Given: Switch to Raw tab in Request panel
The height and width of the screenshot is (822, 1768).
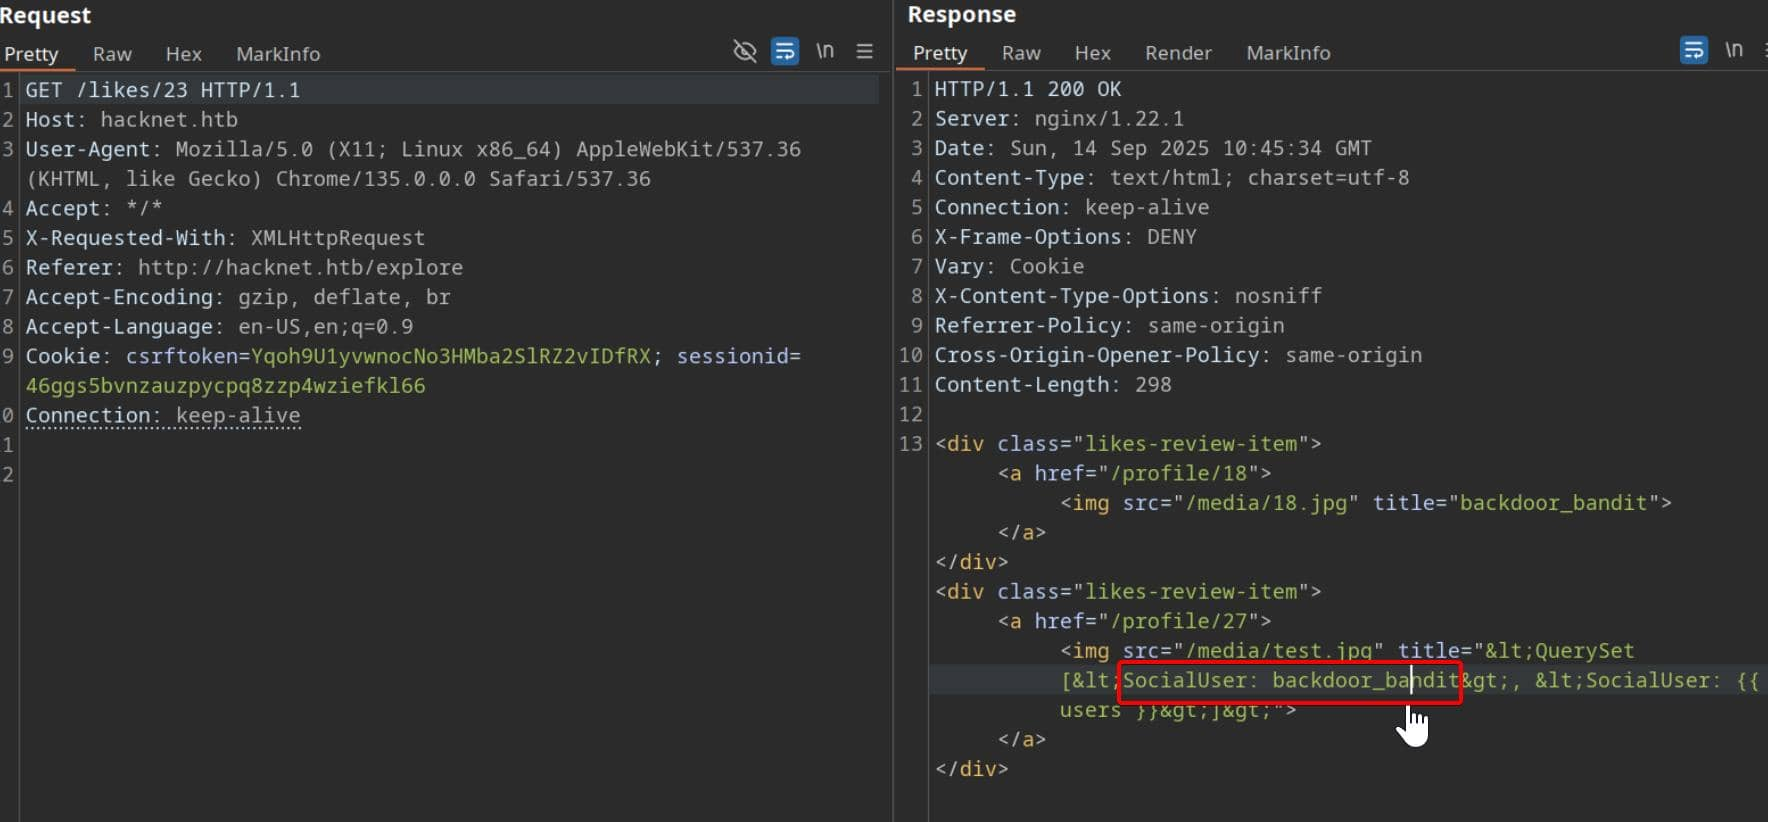Looking at the screenshot, I should tap(112, 54).
